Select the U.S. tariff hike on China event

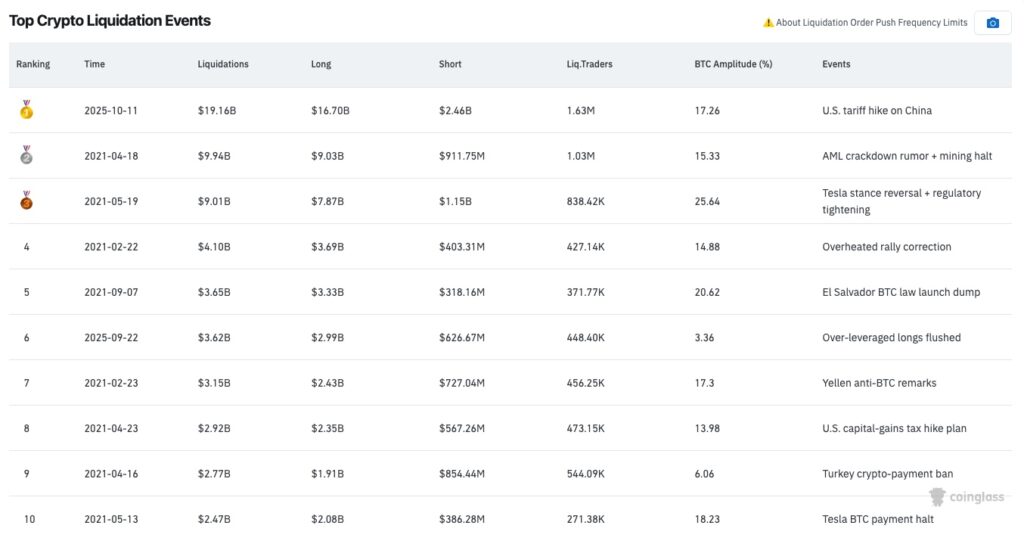(x=876, y=110)
